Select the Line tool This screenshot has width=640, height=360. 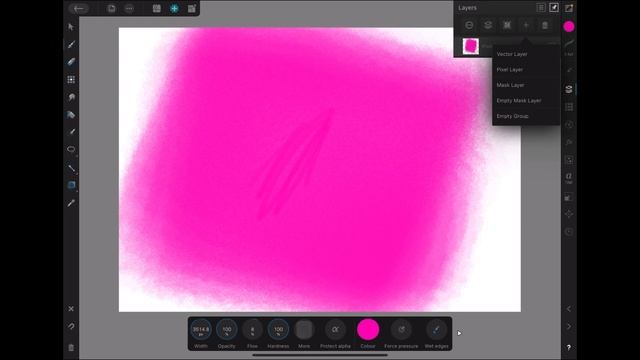click(71, 168)
